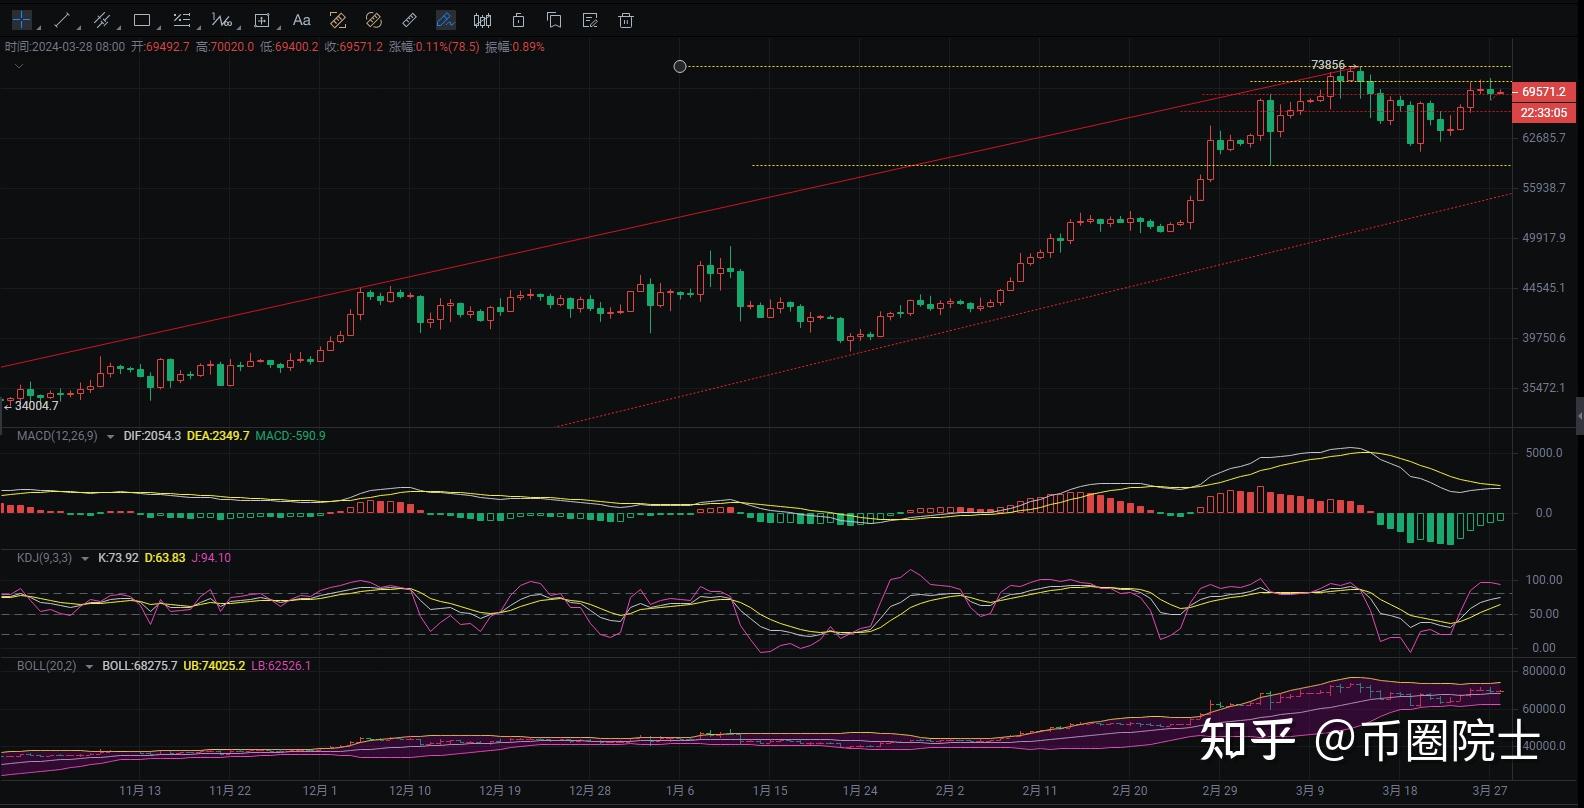The width and height of the screenshot is (1584, 808).
Task: Click the time 2024-03-28 08:00 readout
Action: coord(65,47)
